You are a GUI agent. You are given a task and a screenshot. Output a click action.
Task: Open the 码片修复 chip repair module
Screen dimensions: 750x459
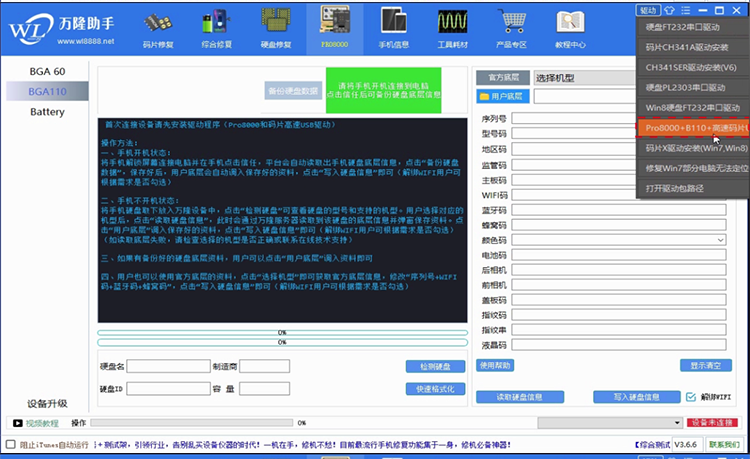[x=158, y=30]
